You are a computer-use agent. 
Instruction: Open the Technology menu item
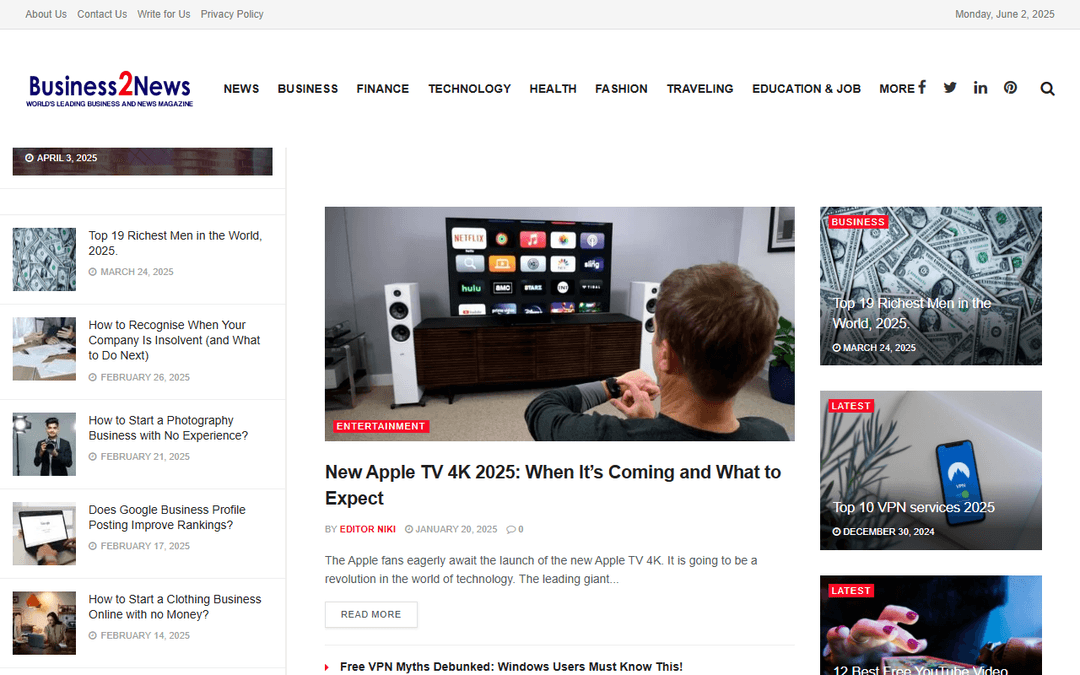pos(470,89)
